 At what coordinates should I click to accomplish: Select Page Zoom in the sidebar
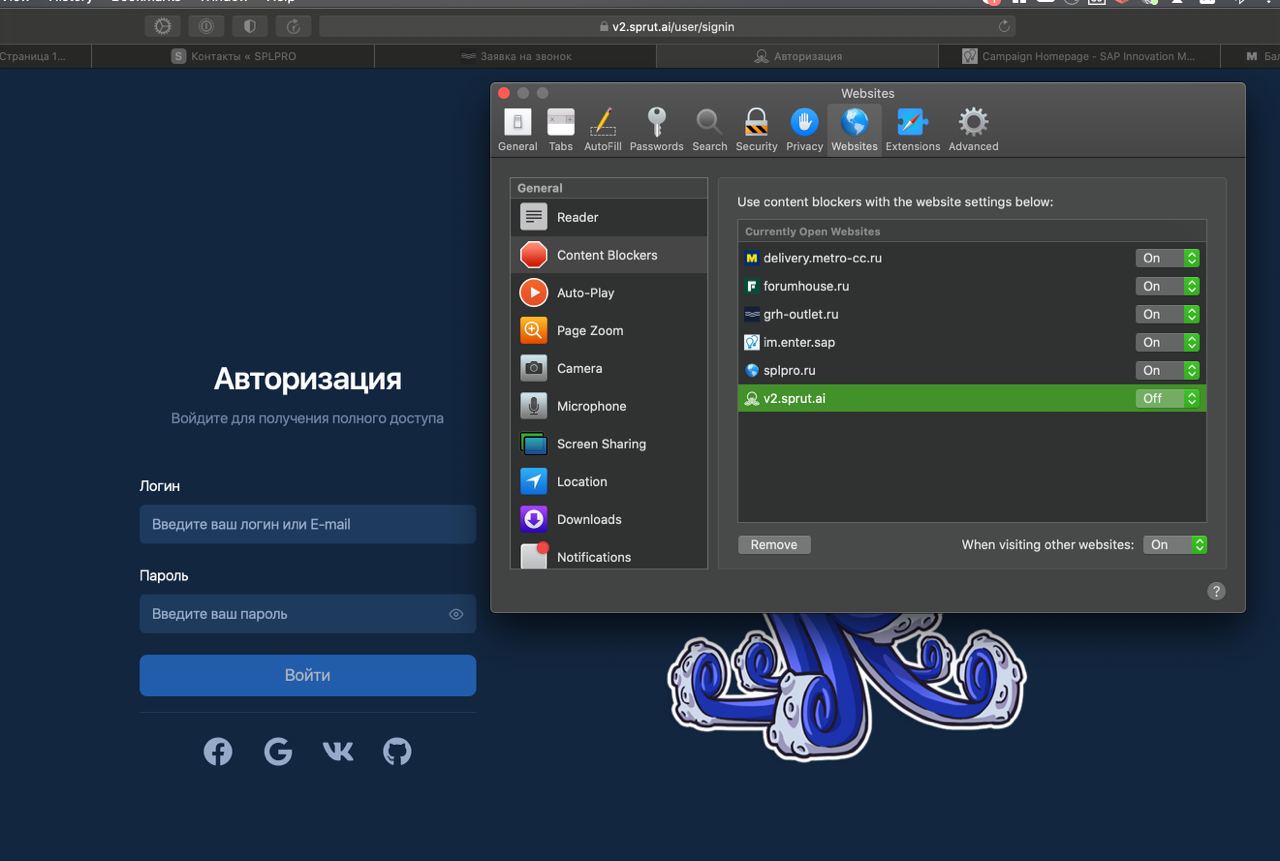pos(609,331)
